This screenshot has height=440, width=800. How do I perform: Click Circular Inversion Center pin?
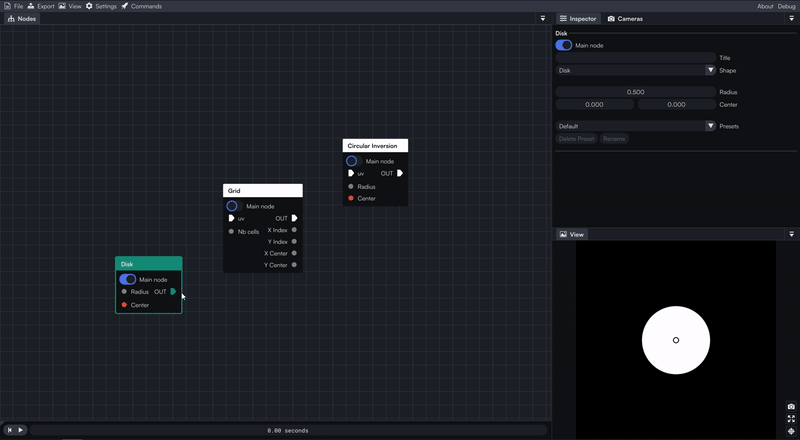pyautogui.click(x=351, y=198)
